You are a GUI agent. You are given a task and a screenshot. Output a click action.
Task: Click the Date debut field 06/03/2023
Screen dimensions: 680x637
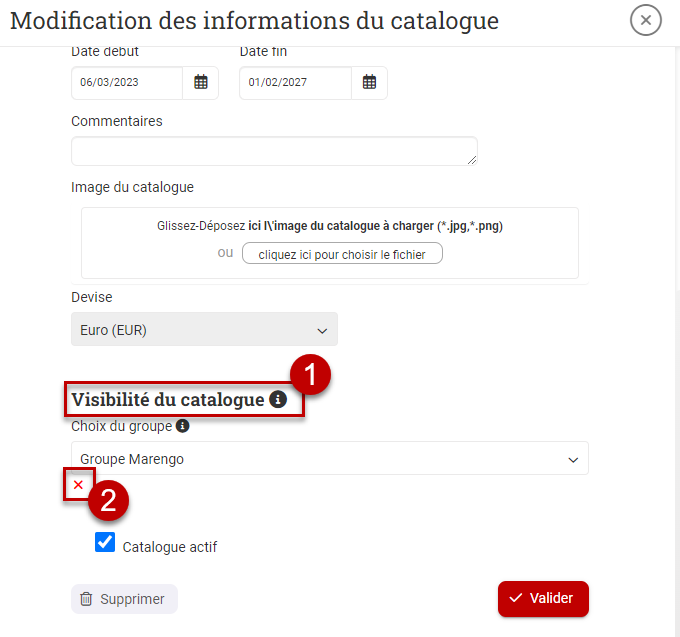click(x=126, y=83)
